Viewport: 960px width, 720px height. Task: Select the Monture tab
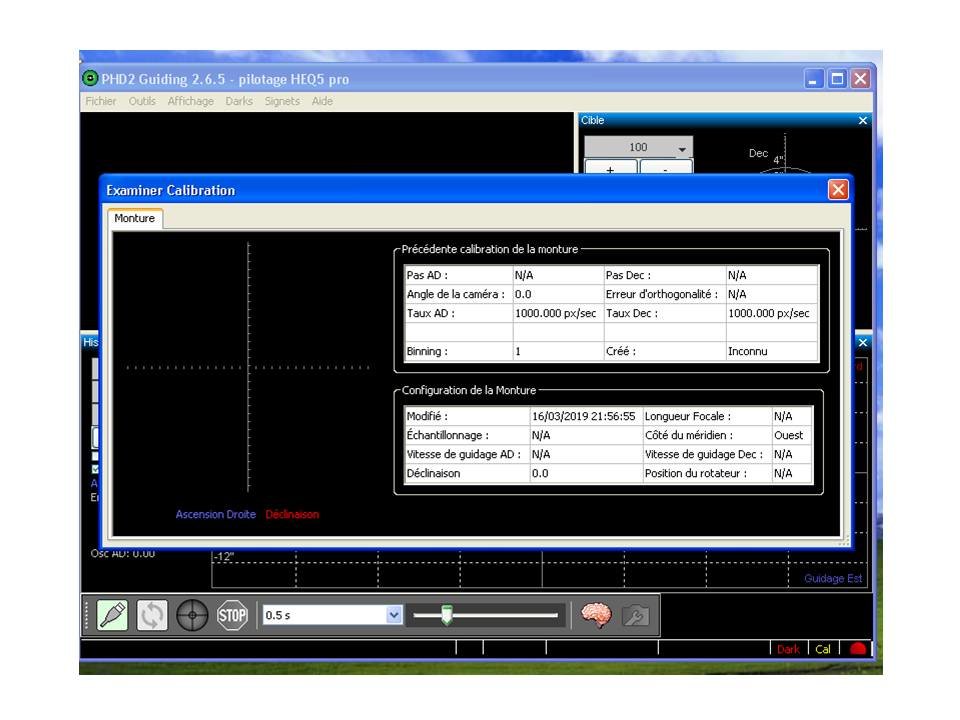click(x=135, y=219)
